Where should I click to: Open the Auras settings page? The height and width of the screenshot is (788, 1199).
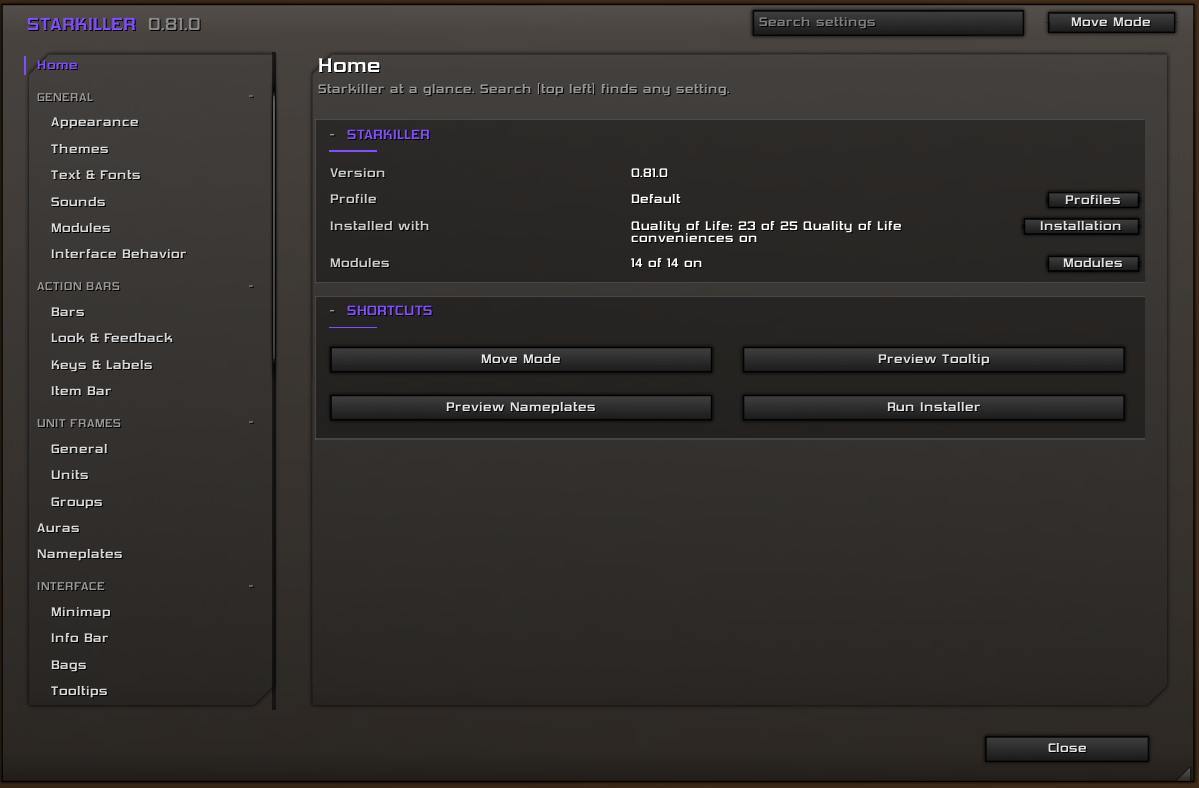pyautogui.click(x=58, y=527)
